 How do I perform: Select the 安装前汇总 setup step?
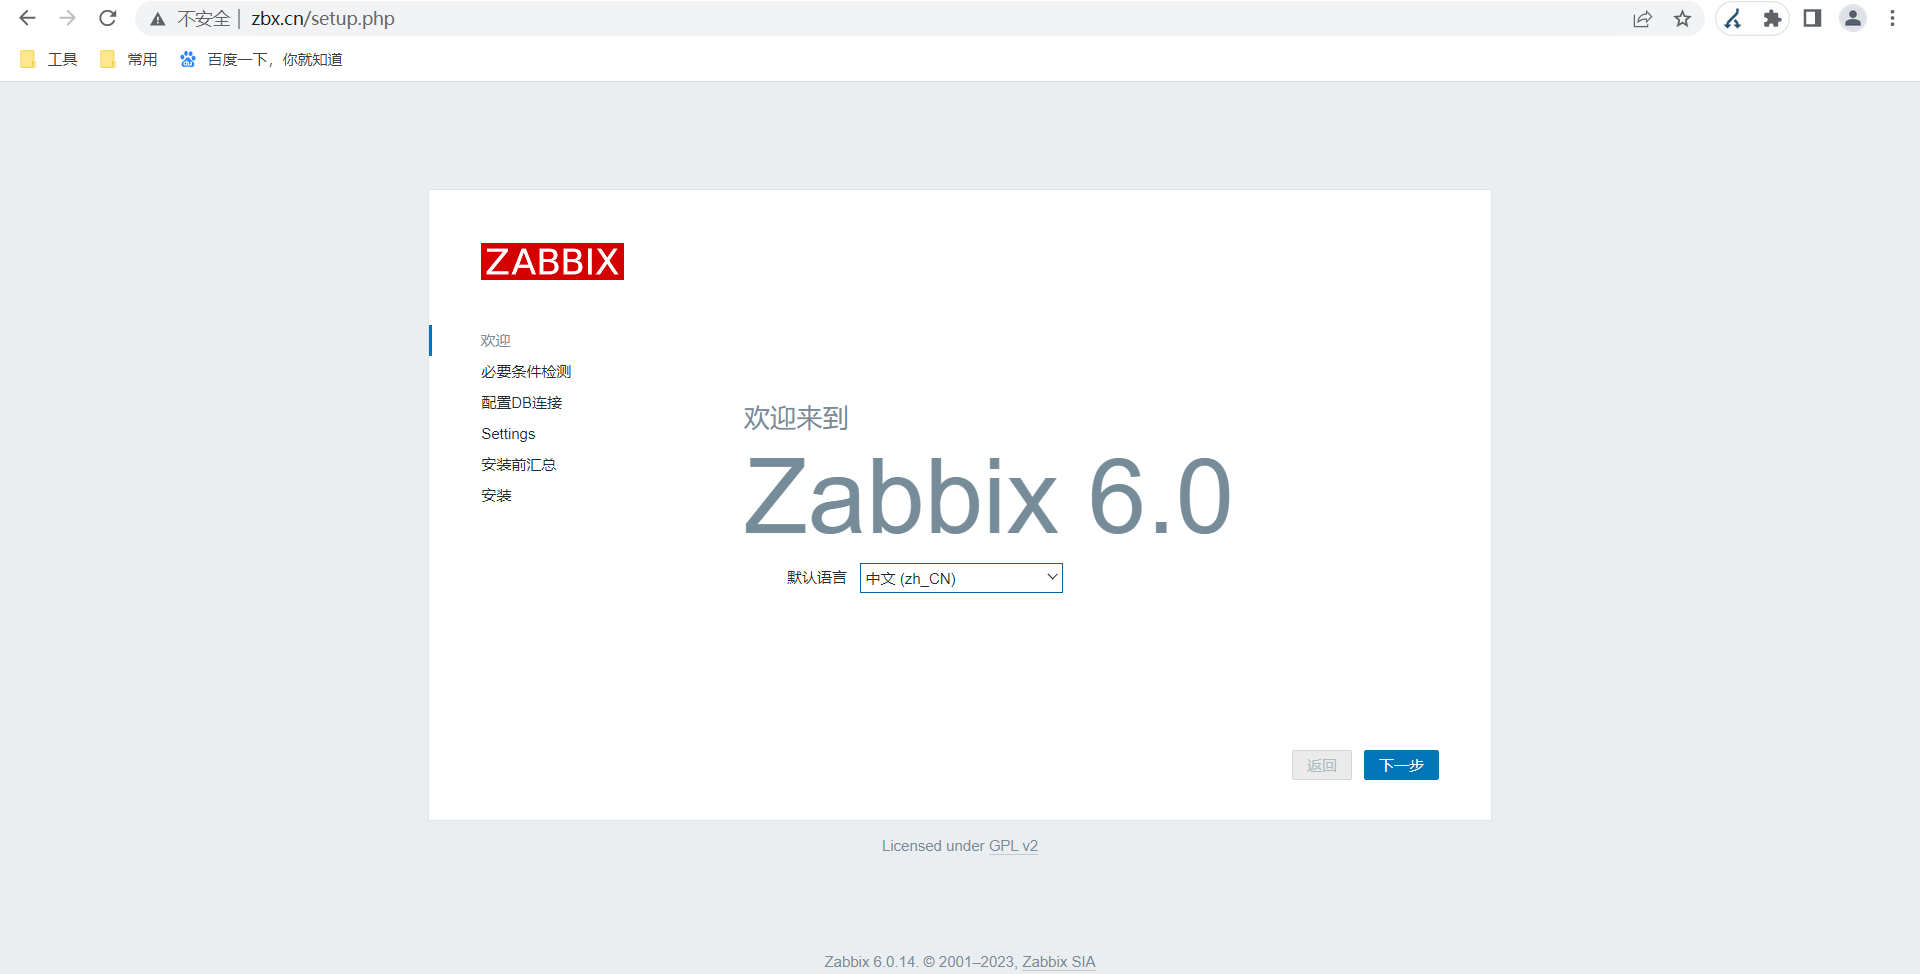519,465
